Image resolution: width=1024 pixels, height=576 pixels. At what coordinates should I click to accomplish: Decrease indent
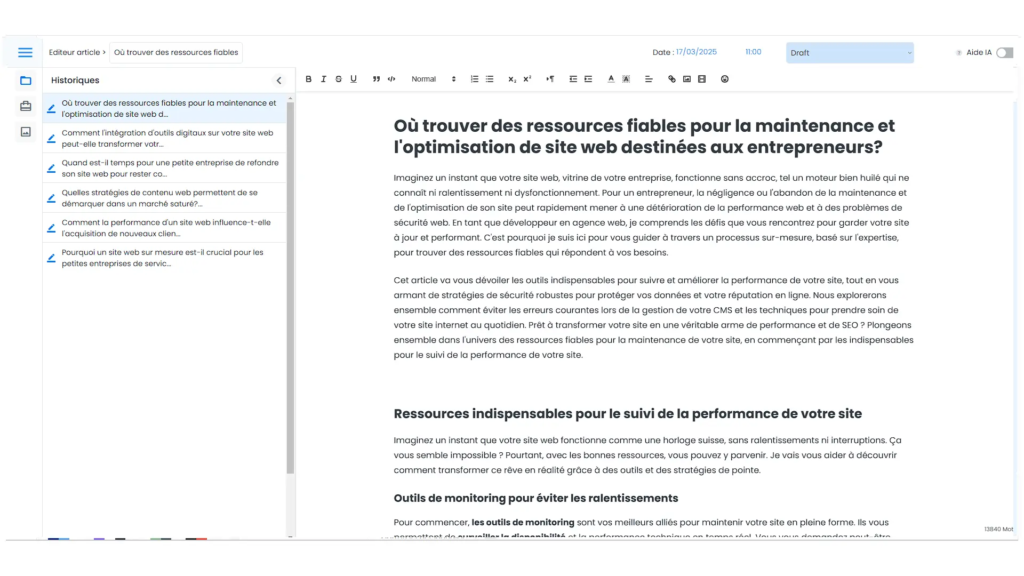click(x=573, y=79)
